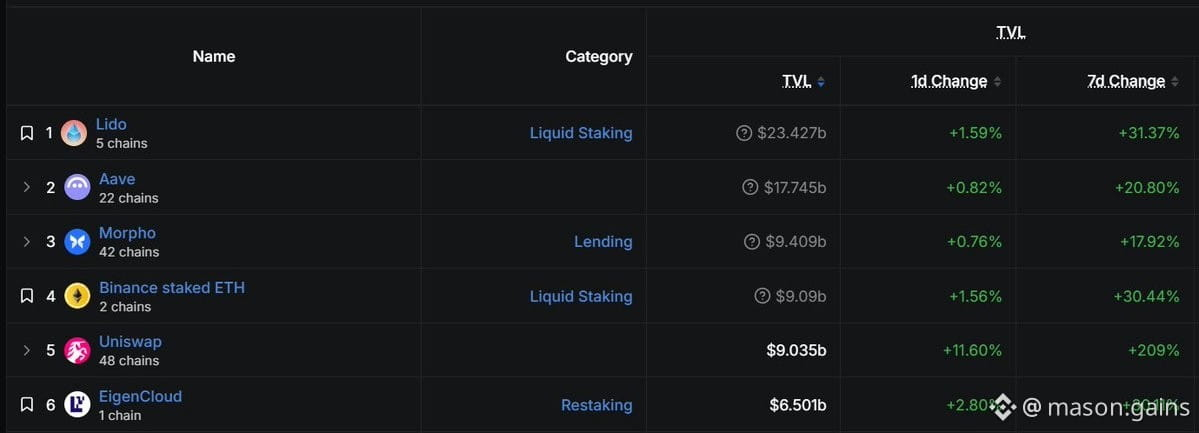Click the question mark icon beside Lido TVL
The image size is (1199, 433).
click(x=743, y=133)
